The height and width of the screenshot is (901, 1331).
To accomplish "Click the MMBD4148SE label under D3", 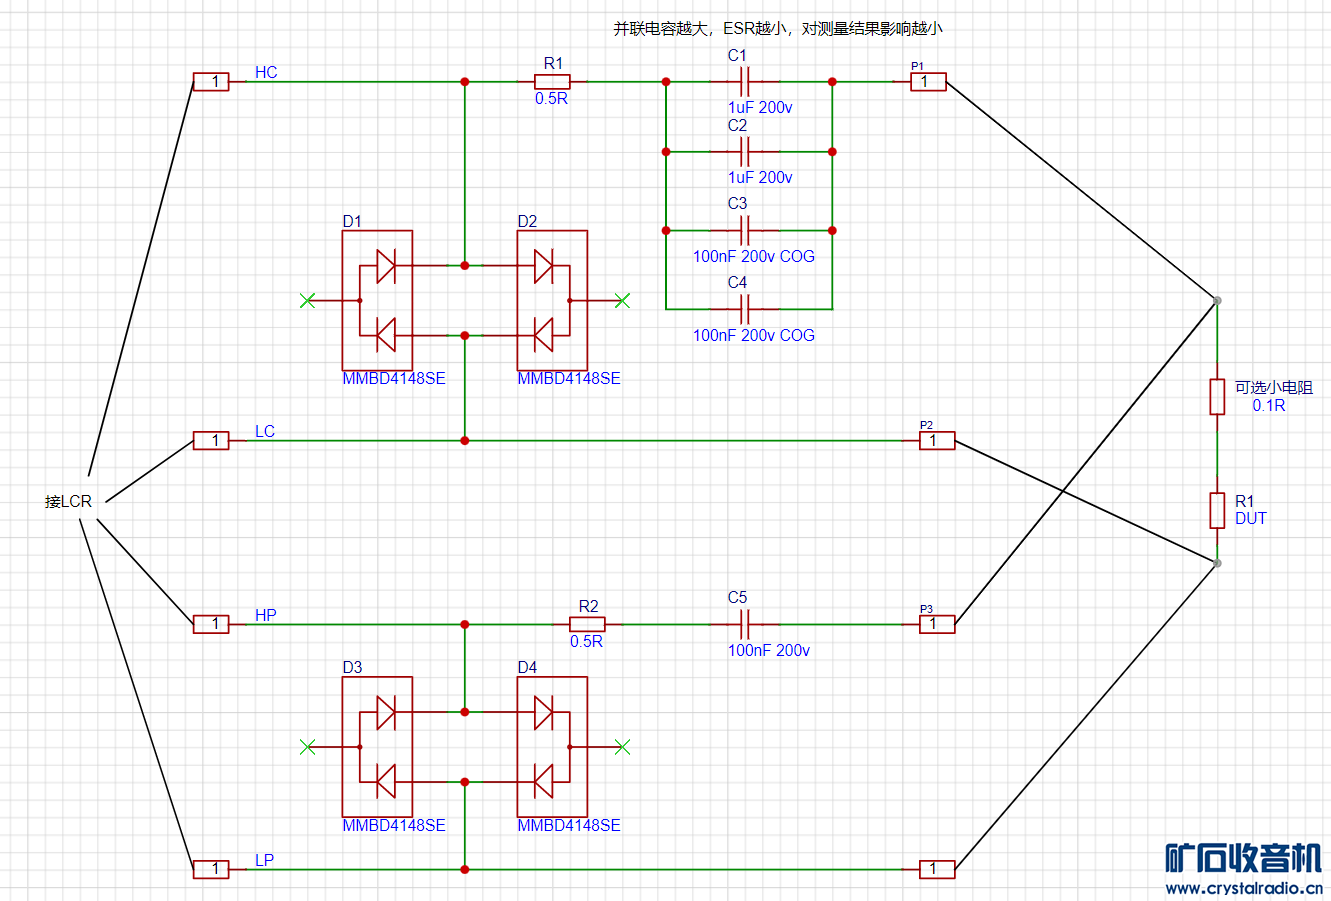I will pyautogui.click(x=394, y=825).
